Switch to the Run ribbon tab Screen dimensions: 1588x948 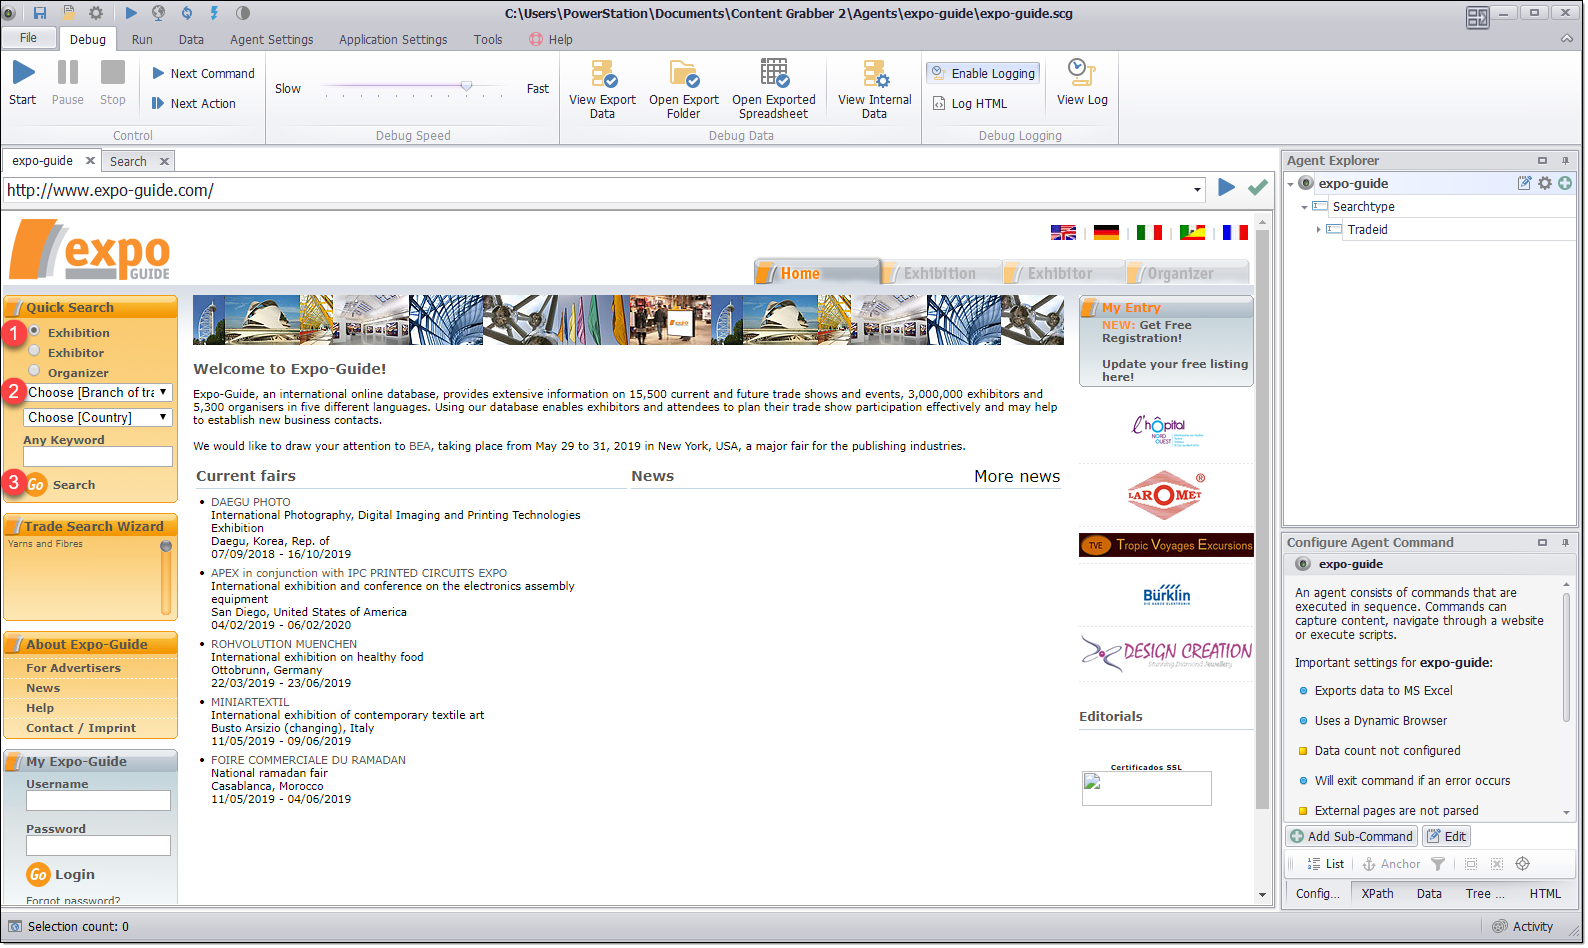(142, 40)
